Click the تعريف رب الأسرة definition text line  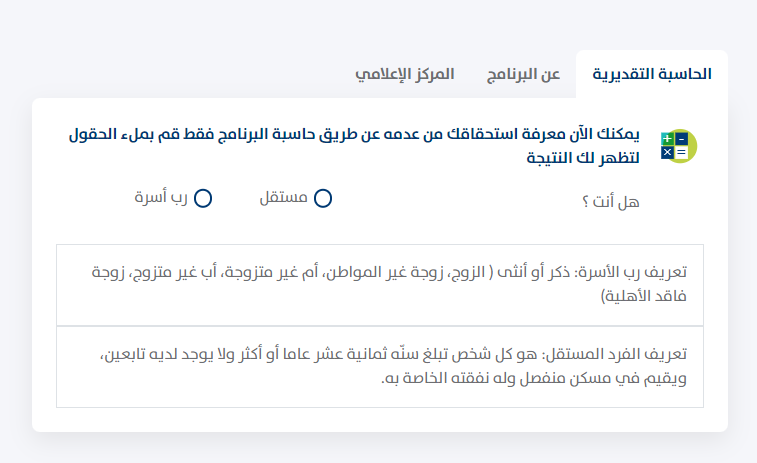pos(389,272)
